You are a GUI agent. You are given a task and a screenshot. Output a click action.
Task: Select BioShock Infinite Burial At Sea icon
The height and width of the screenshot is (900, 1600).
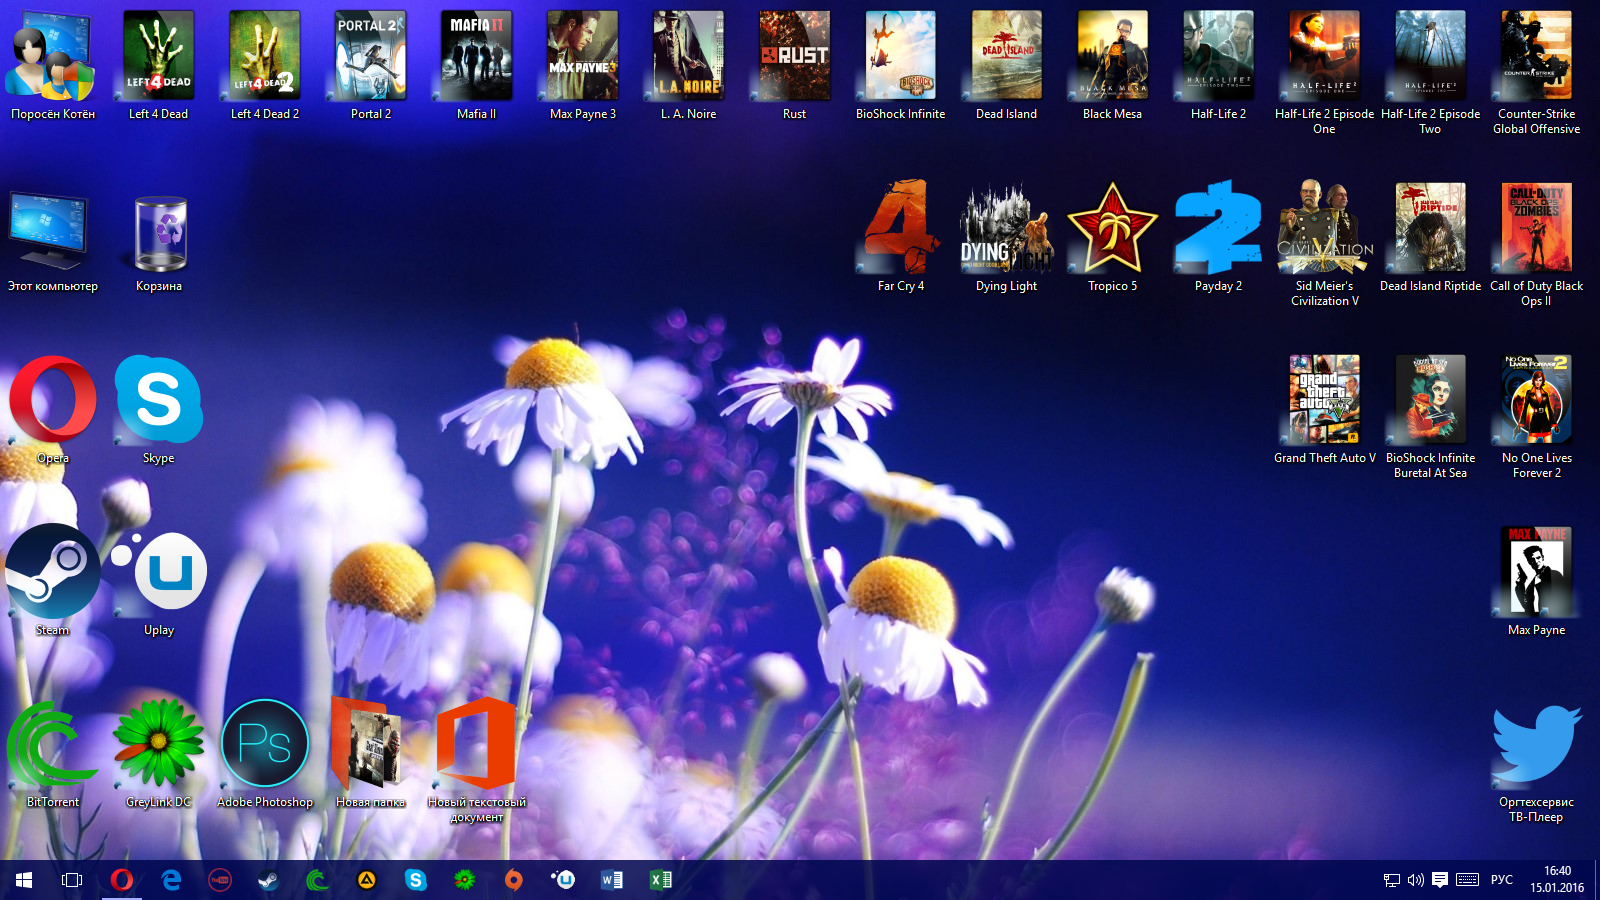pos(1430,399)
